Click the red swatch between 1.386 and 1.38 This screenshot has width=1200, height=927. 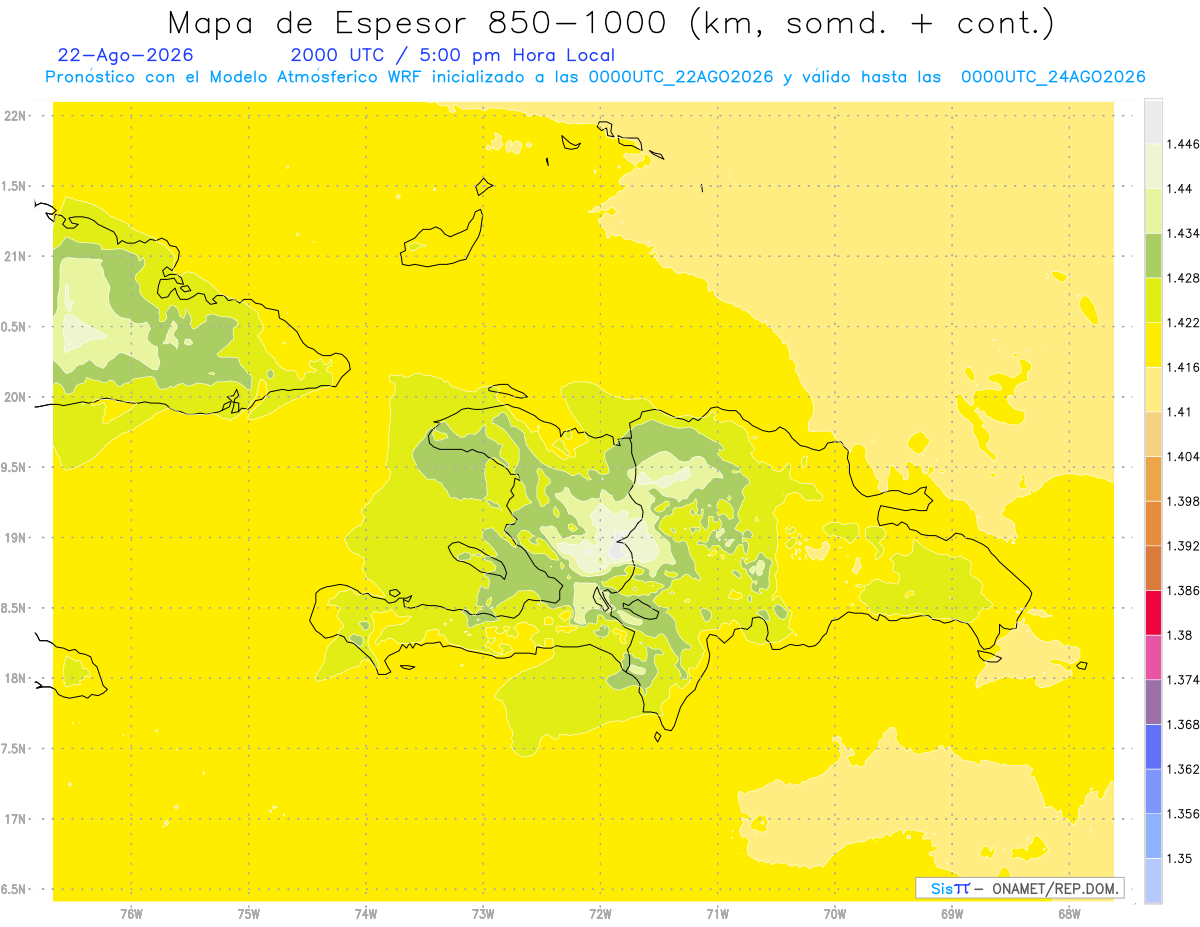tap(1153, 612)
